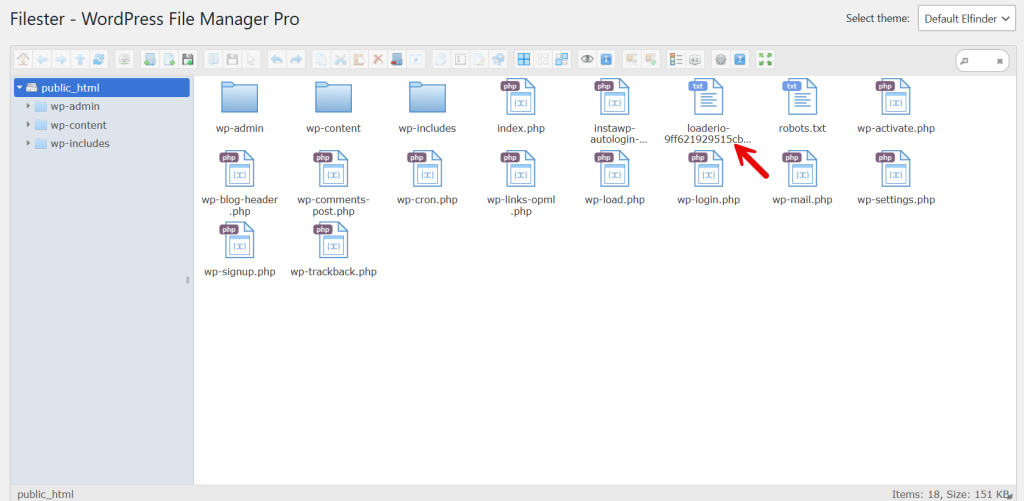
Task: Click the red X delete icon
Action: 377,59
